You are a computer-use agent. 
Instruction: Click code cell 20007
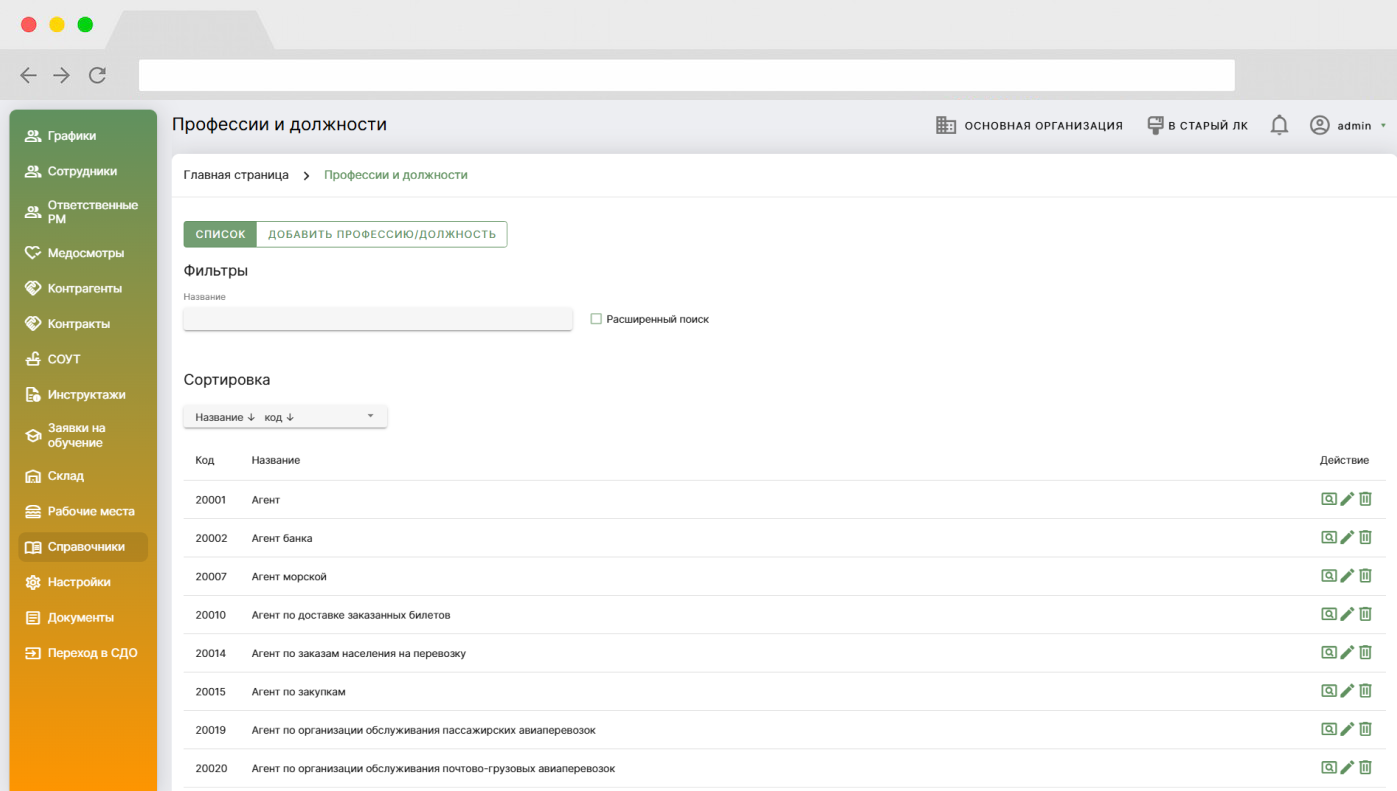point(211,576)
